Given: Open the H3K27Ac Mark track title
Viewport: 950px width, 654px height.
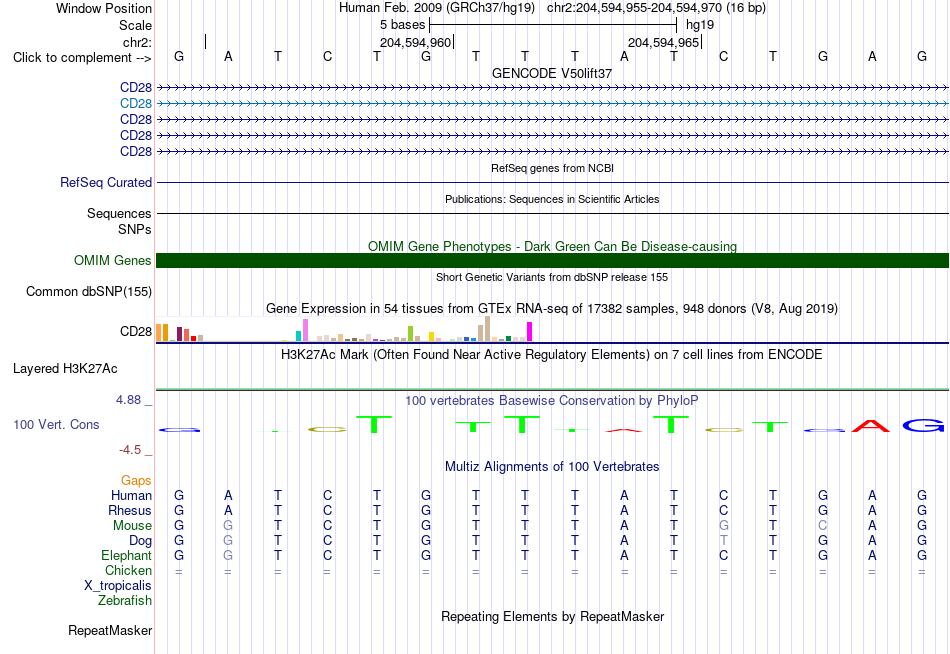Looking at the screenshot, I should point(552,355).
